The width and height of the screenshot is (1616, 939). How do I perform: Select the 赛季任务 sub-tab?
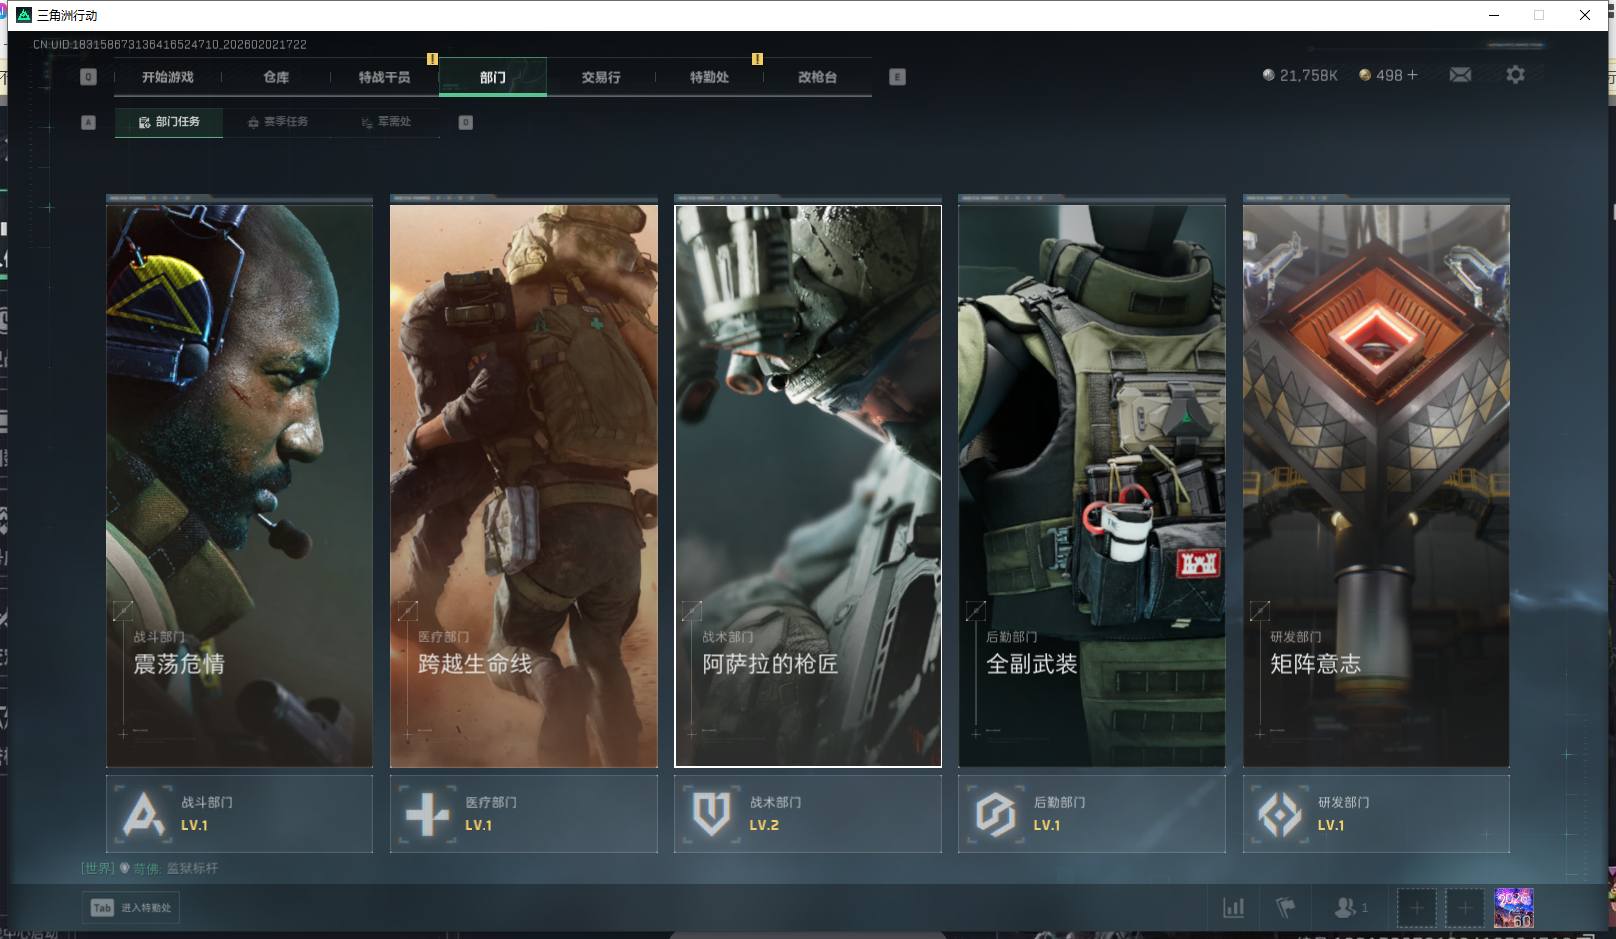pos(279,122)
